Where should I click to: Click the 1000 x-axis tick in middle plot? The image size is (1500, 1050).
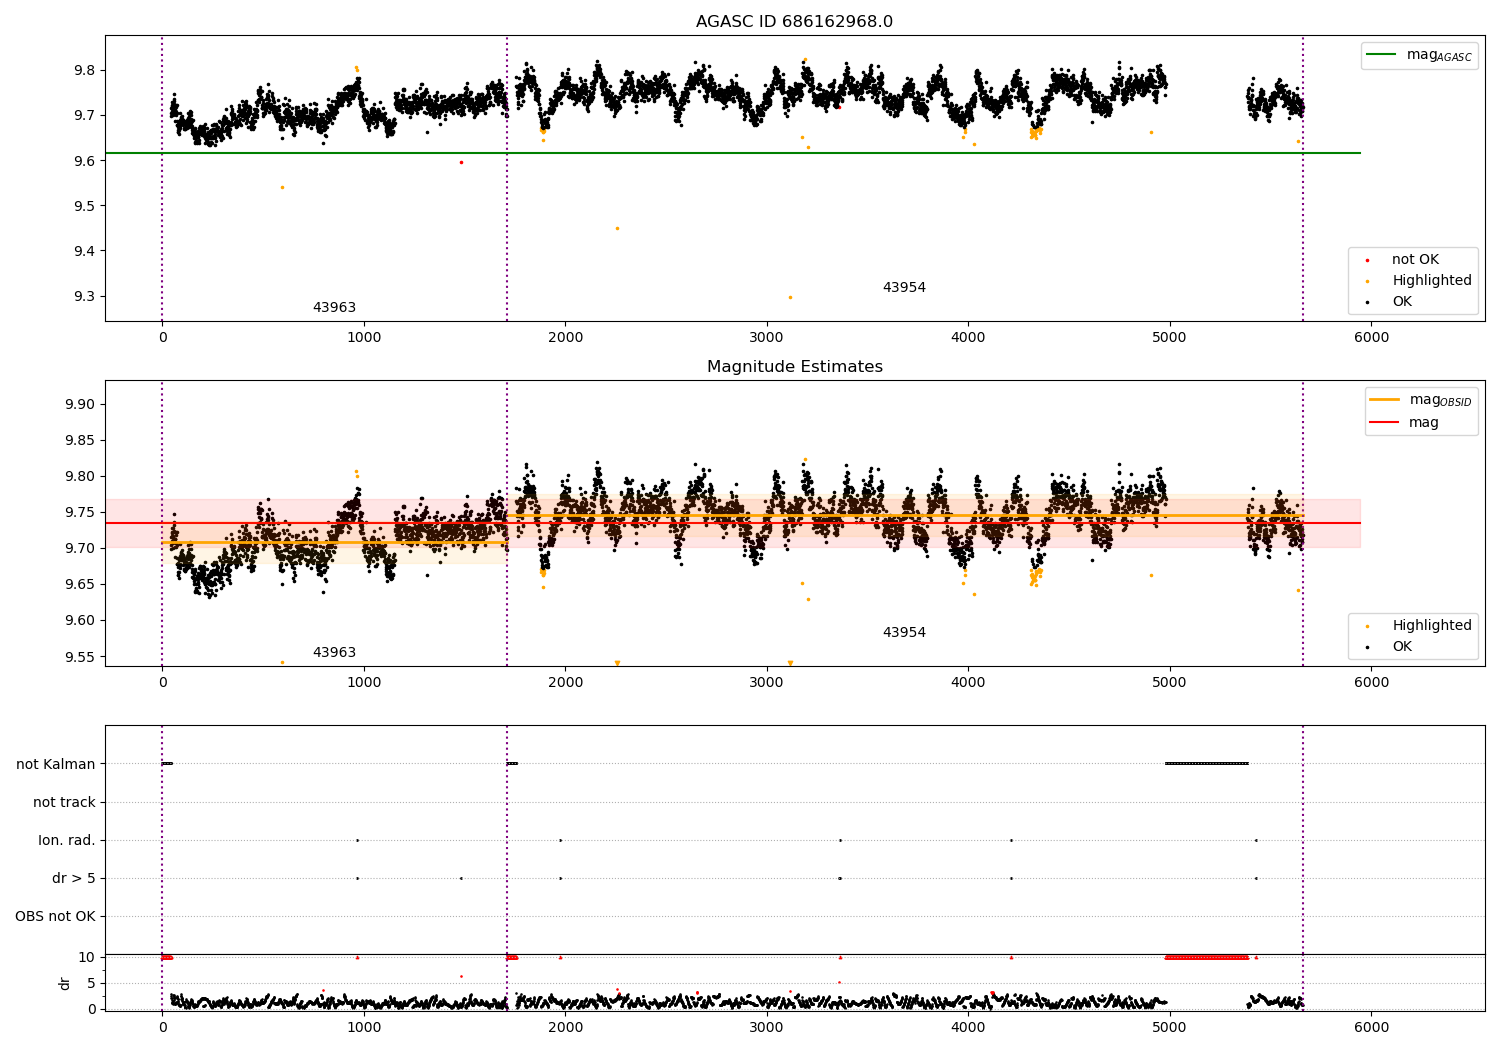pos(364,683)
